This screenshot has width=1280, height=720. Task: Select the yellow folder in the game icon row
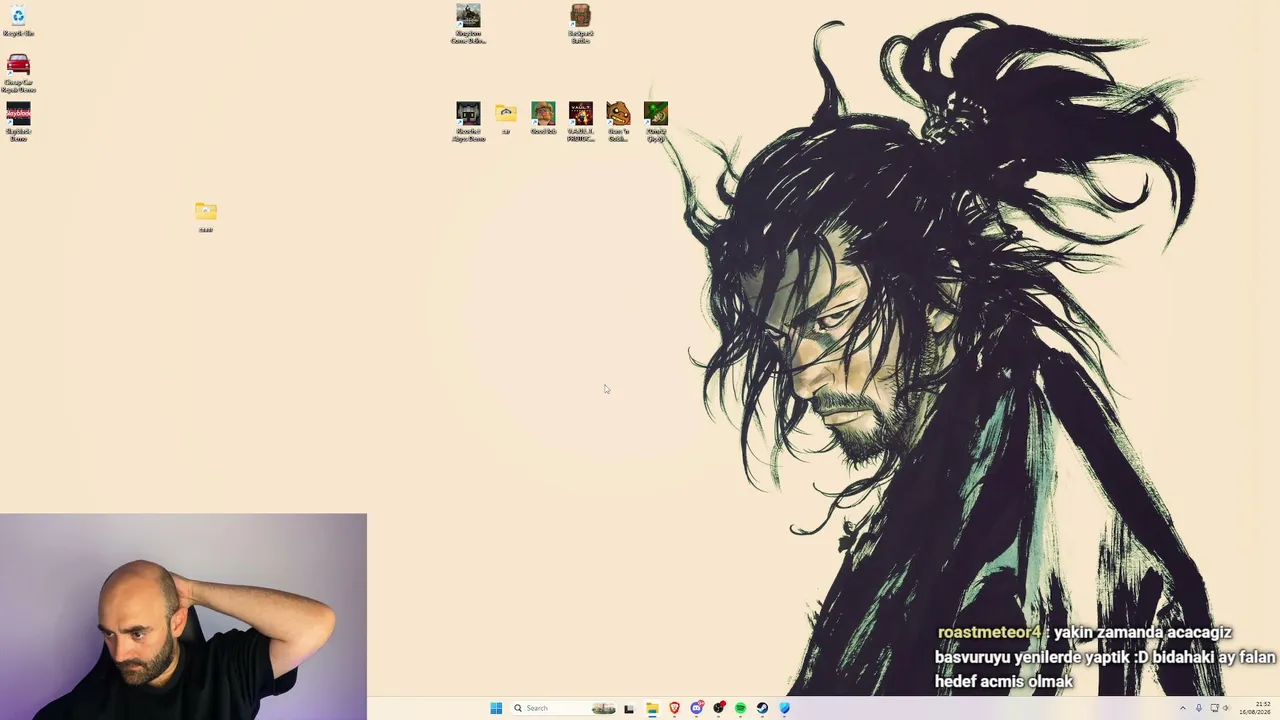(x=506, y=117)
